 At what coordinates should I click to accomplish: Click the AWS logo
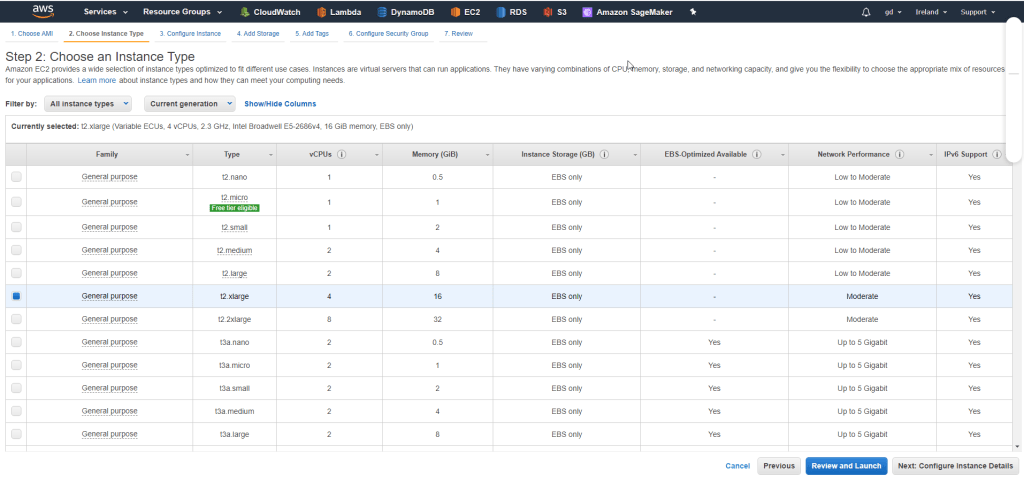[x=43, y=11]
